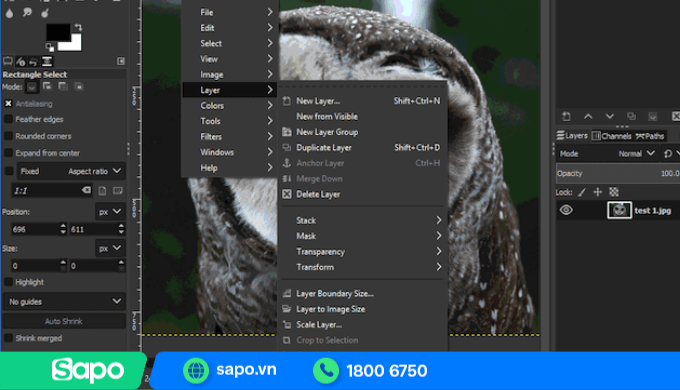Select the test 1.jpg layer thumbnail
This screenshot has width=680, height=390.
[619, 210]
